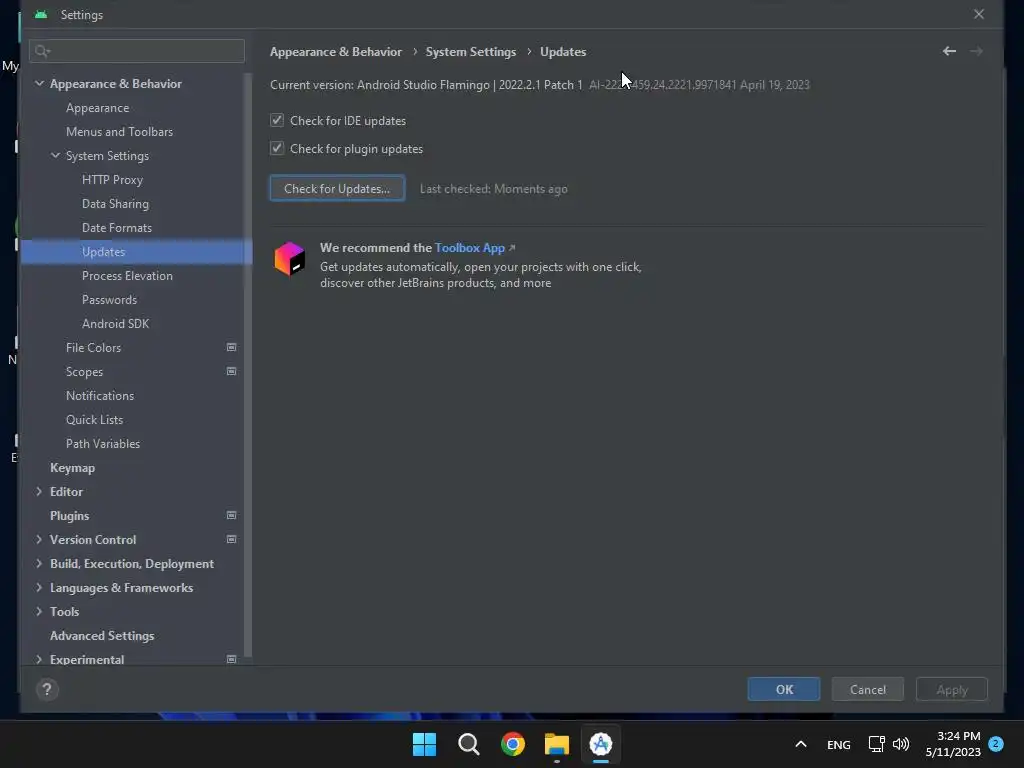Expand the Editor section
The width and height of the screenshot is (1024, 768).
click(39, 492)
